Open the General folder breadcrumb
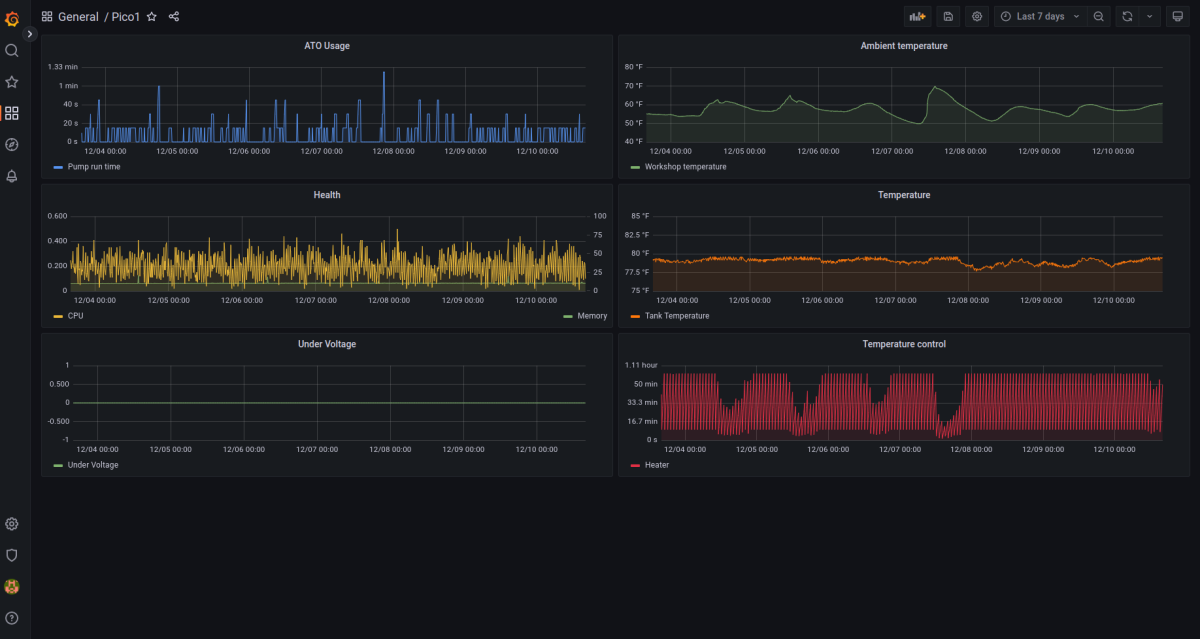 pos(78,17)
